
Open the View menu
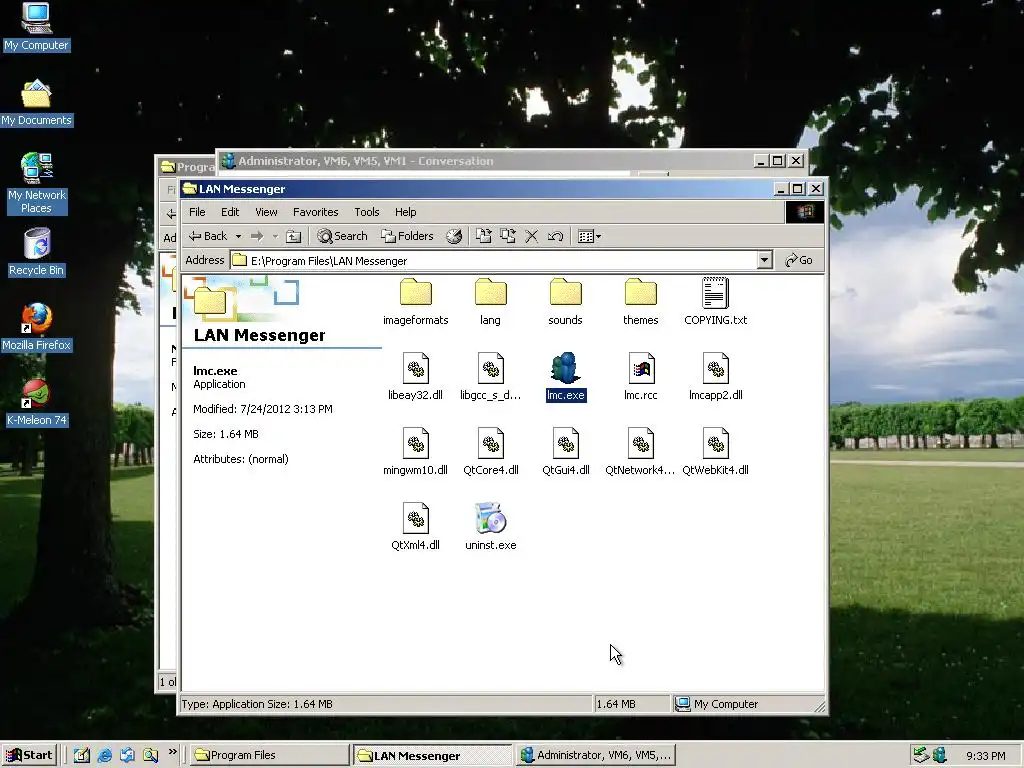tap(266, 212)
